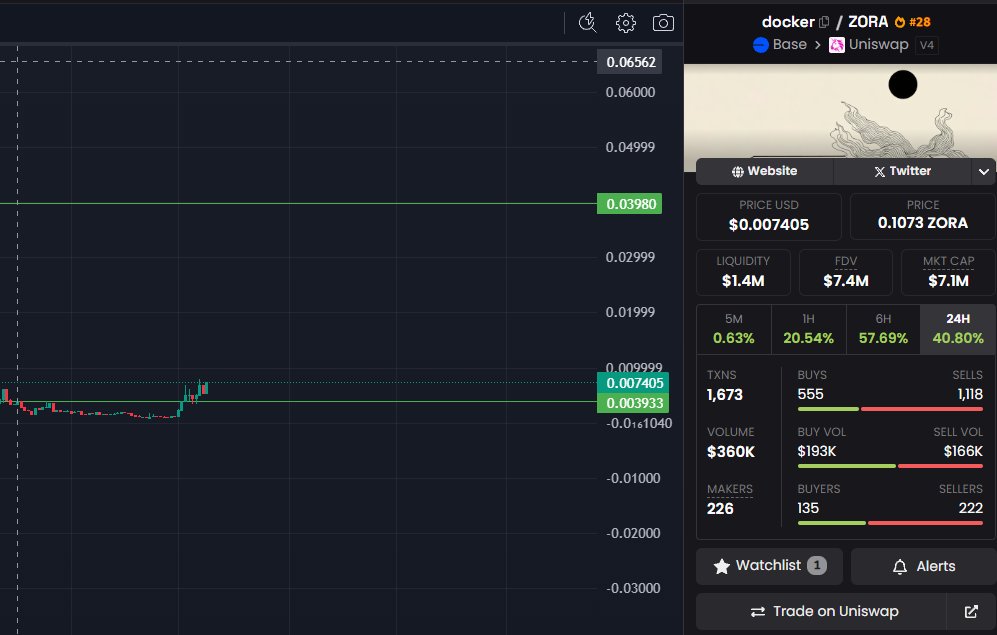This screenshot has width=997, height=635.
Task: Open the indicator quick search icon
Action: point(588,23)
